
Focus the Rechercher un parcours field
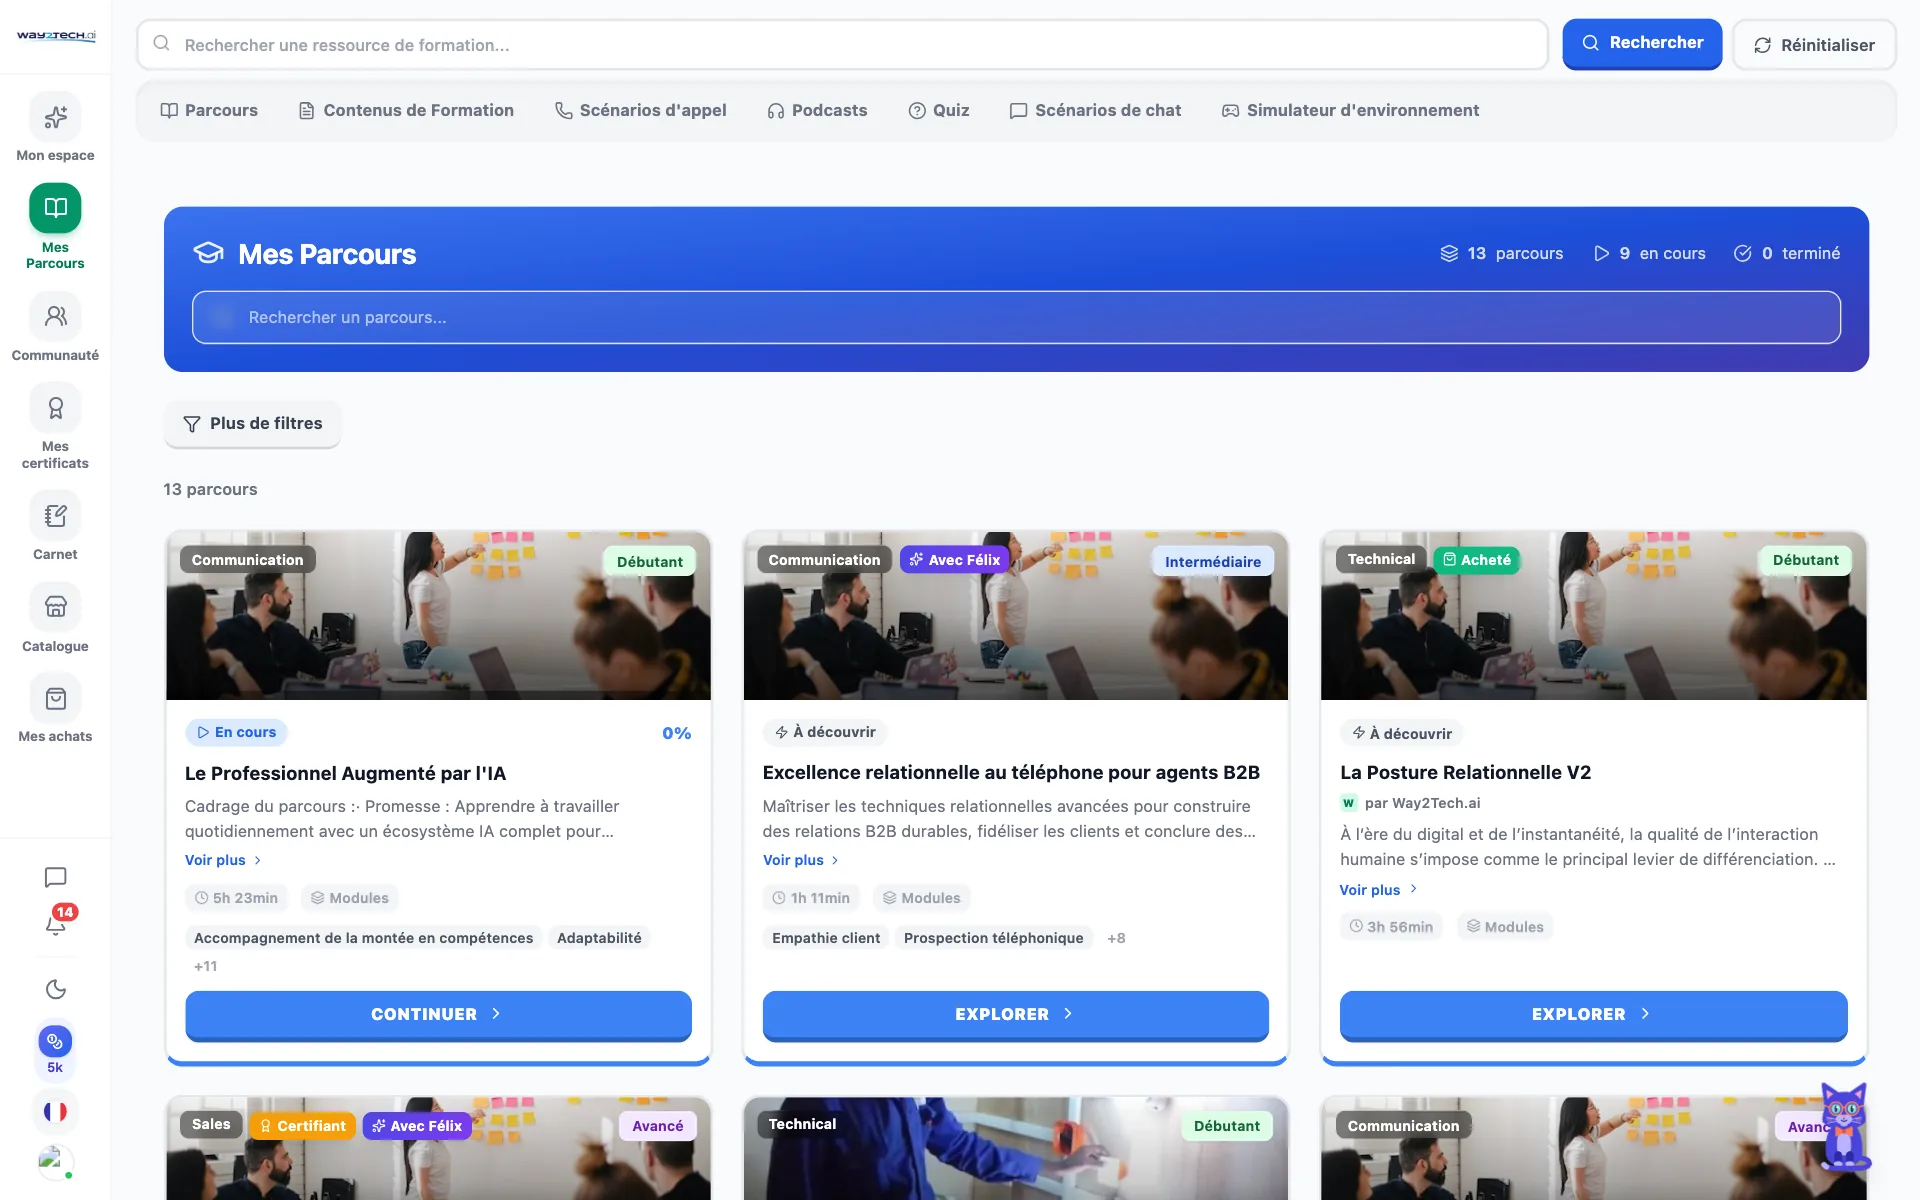pyautogui.click(x=1016, y=317)
